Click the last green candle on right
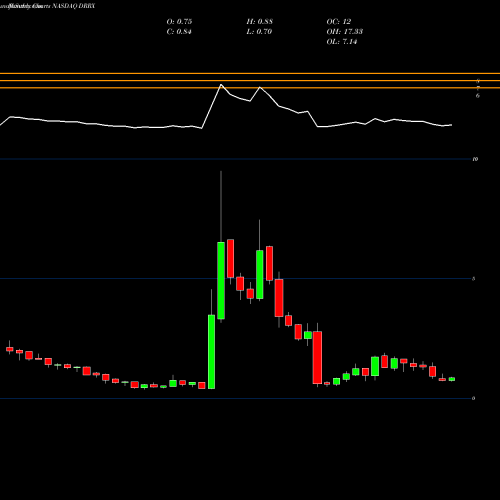Screen dimensions: 500x500 [452, 379]
